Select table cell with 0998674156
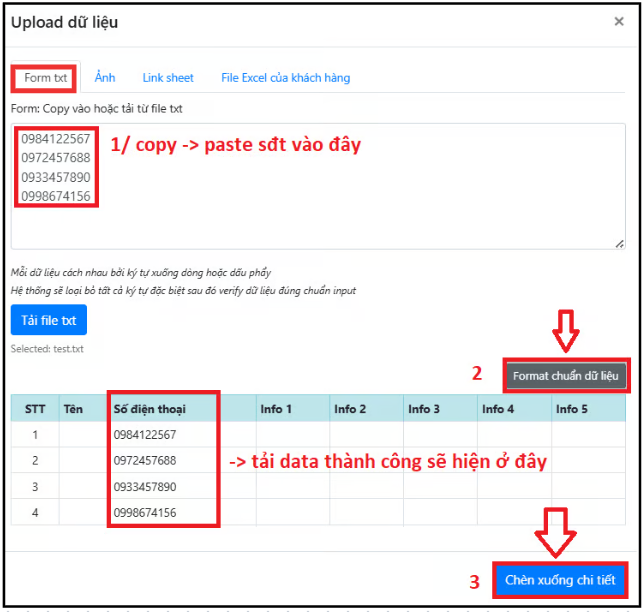The width and height of the screenshot is (644, 612). (x=146, y=513)
